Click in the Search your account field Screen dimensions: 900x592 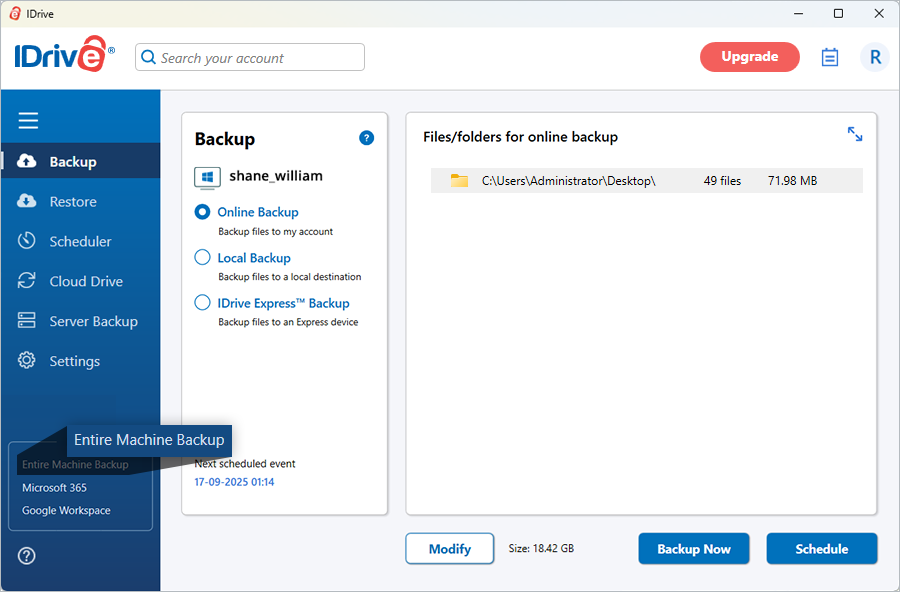pos(250,57)
